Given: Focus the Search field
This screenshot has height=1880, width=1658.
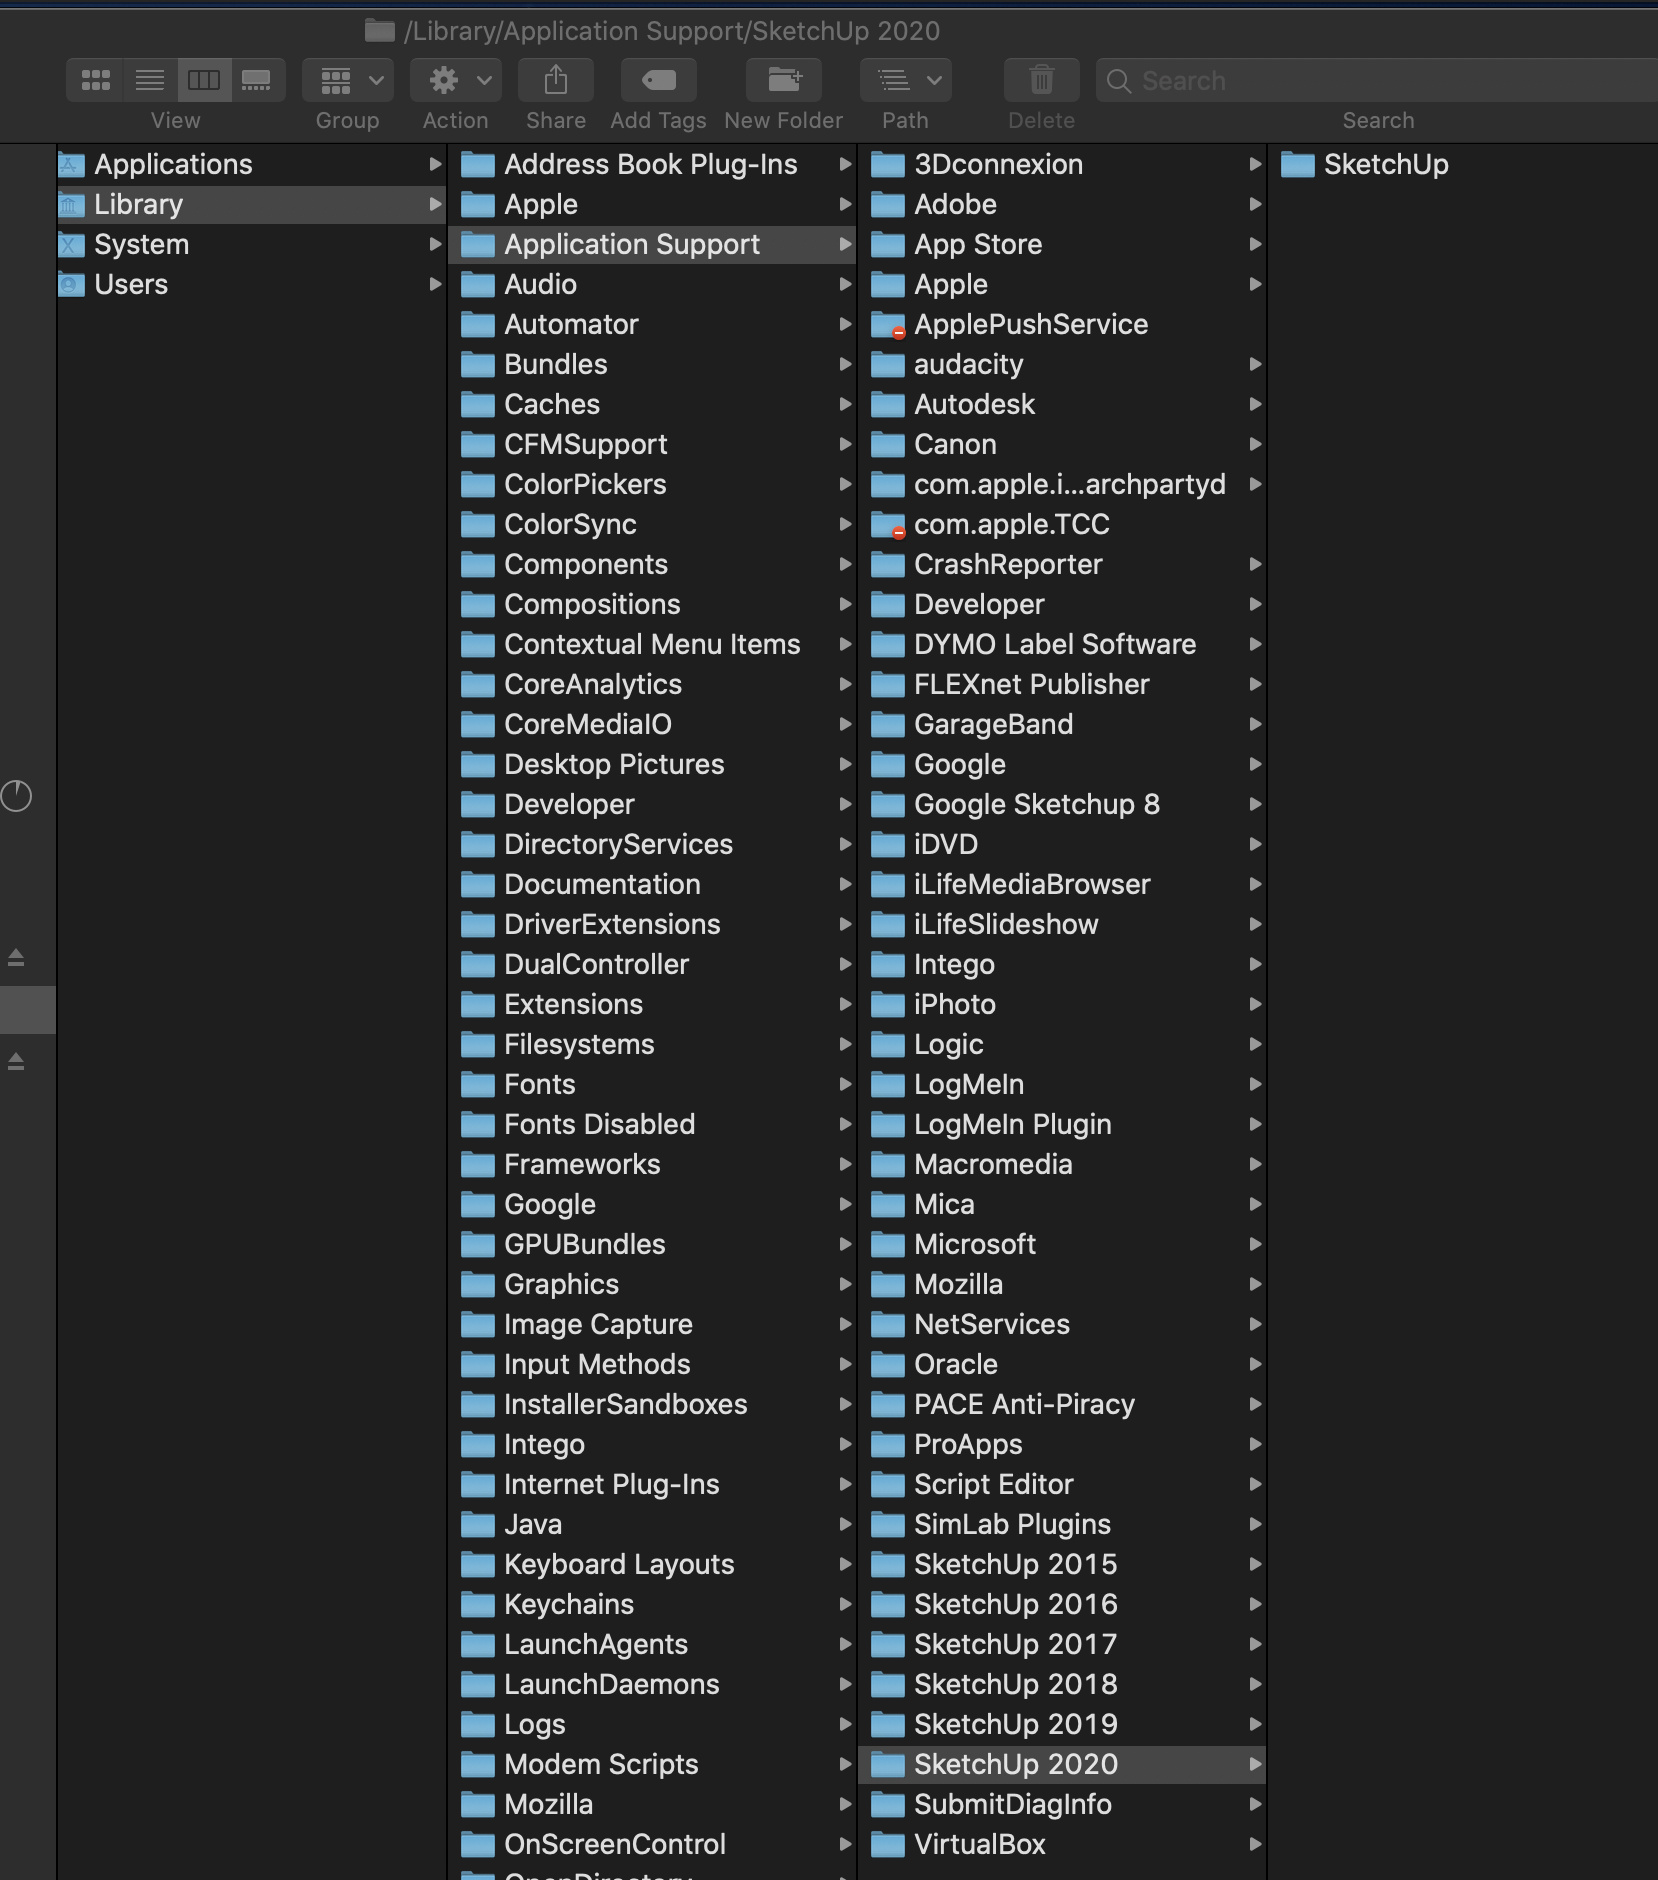Looking at the screenshot, I should coord(1378,80).
